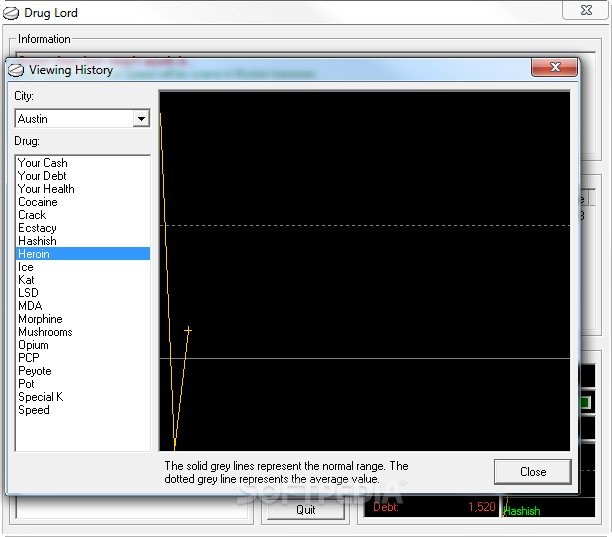This screenshot has height=537, width=612.
Task: Click the red Debt label in main window
Action: [x=386, y=507]
